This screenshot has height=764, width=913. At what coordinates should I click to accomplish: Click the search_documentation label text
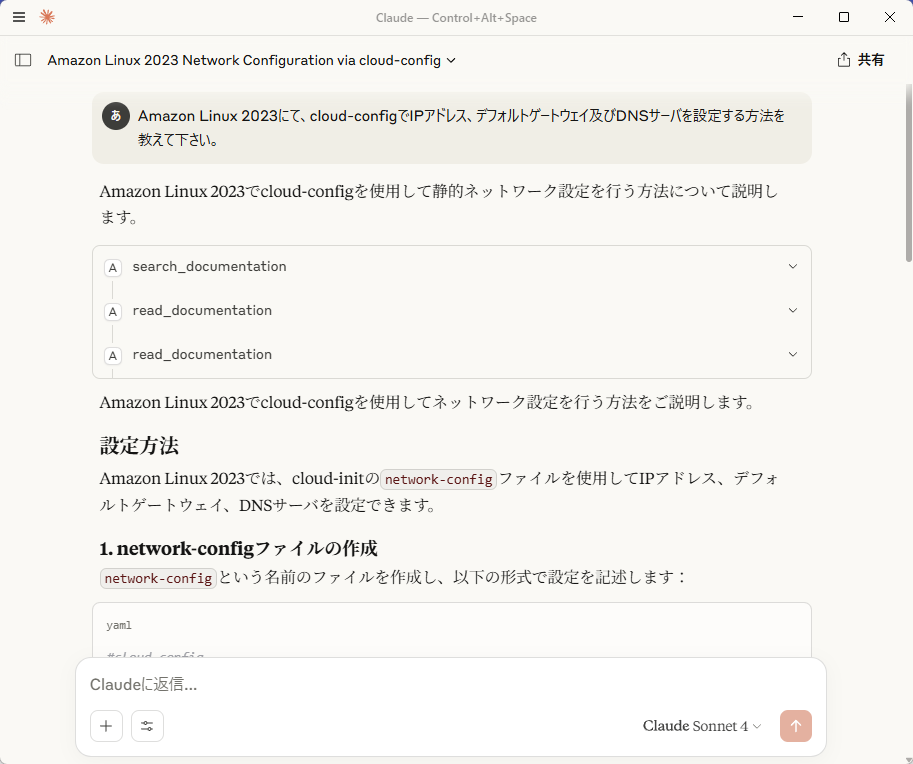pyautogui.click(x=210, y=267)
